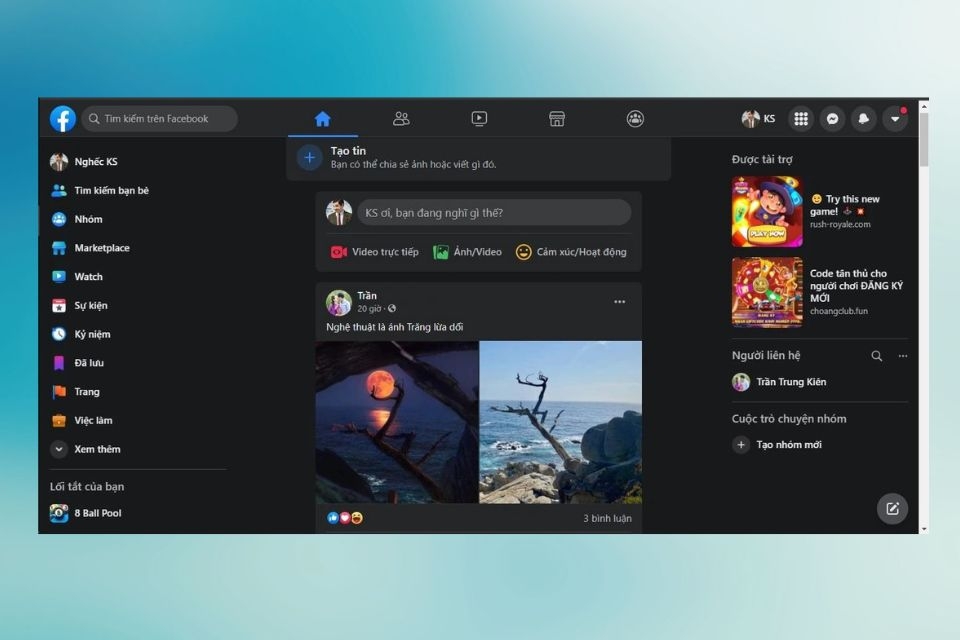Click the Trần author name on post
The image size is (960, 640).
(367, 296)
